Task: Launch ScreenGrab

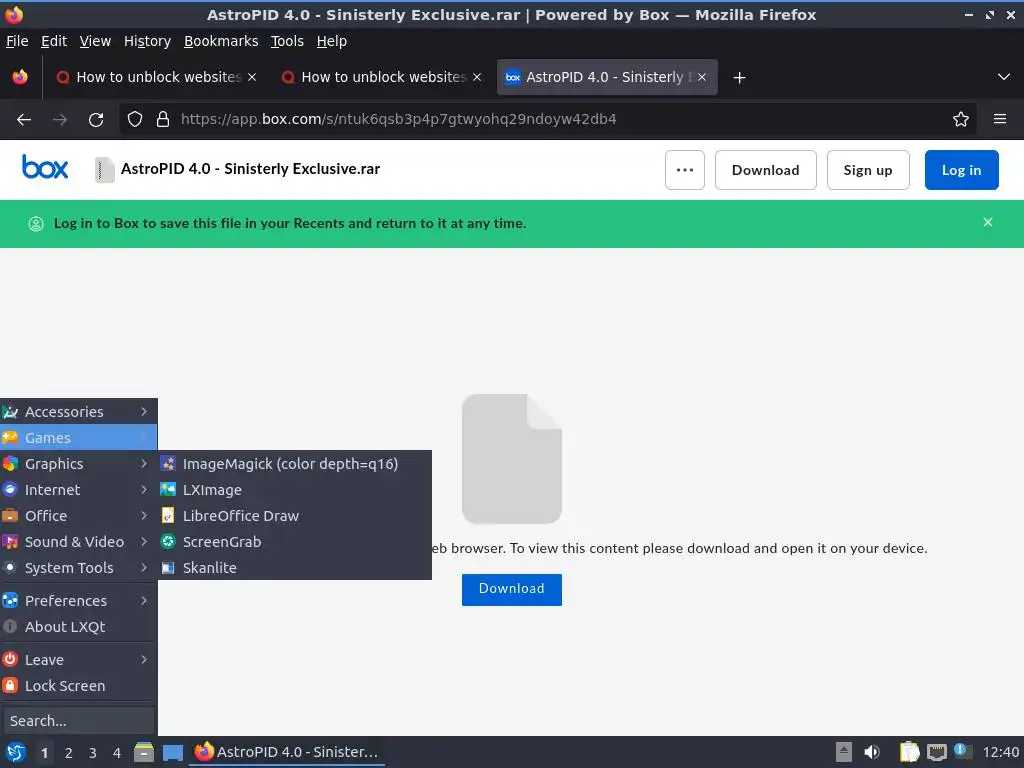Action: click(x=295, y=542)
